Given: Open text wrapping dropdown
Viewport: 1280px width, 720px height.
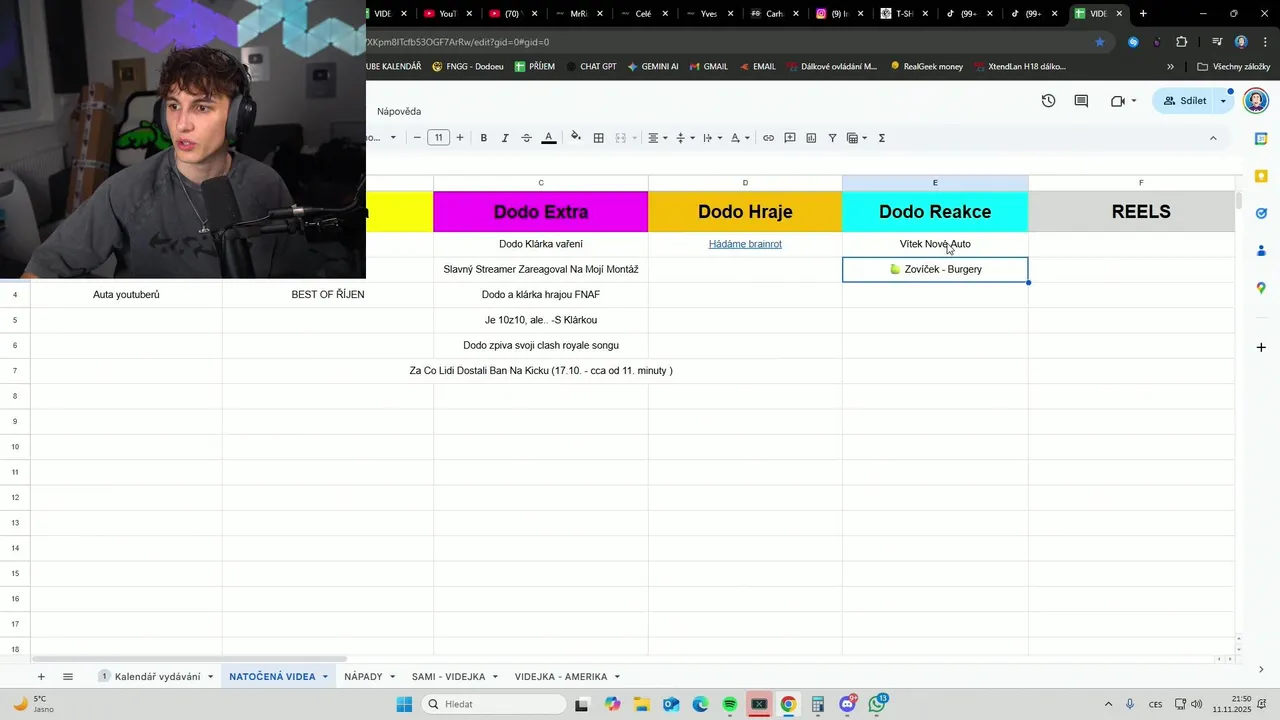Looking at the screenshot, I should [x=712, y=138].
